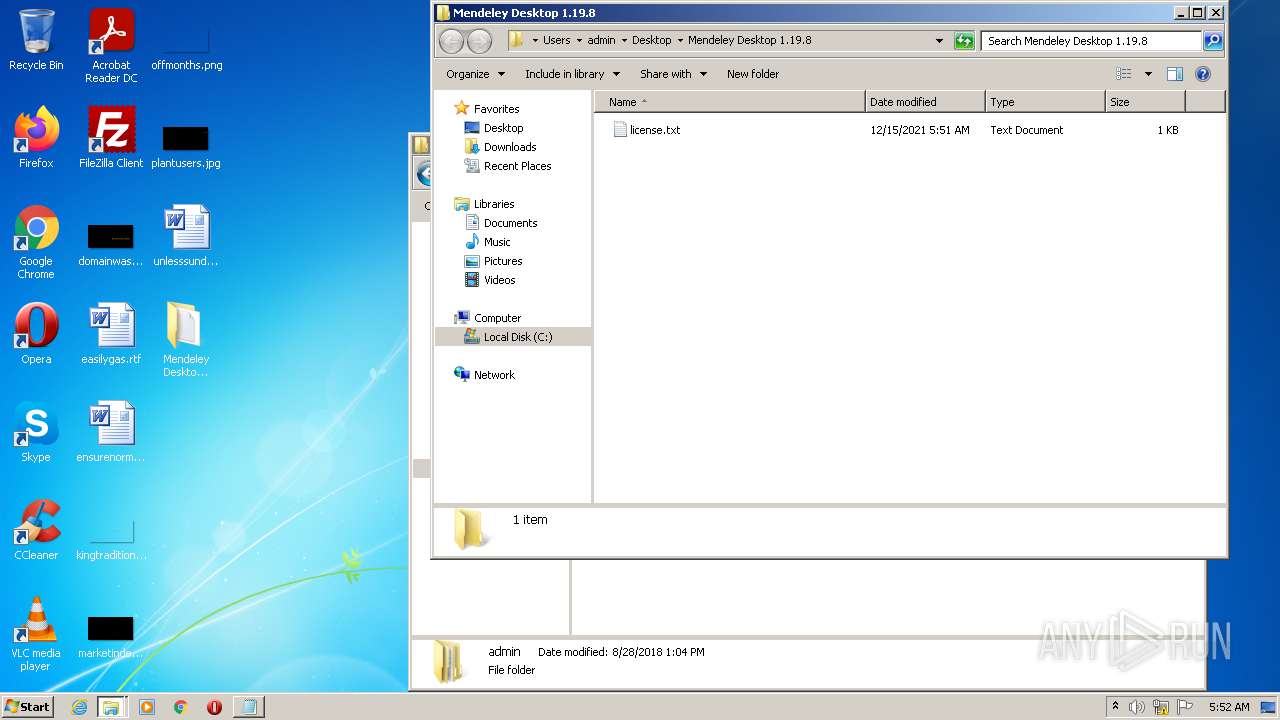Viewport: 1280px width, 720px height.
Task: Select the unlesssund Word document icon
Action: coord(186,236)
